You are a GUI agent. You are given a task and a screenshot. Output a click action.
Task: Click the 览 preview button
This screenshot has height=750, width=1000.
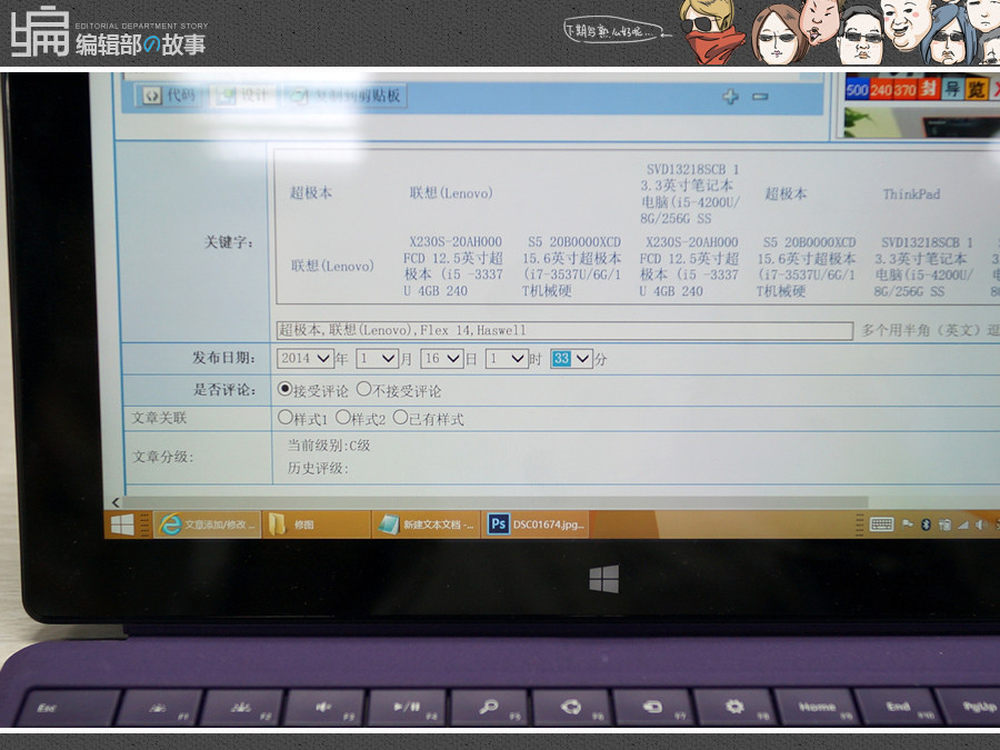[976, 89]
